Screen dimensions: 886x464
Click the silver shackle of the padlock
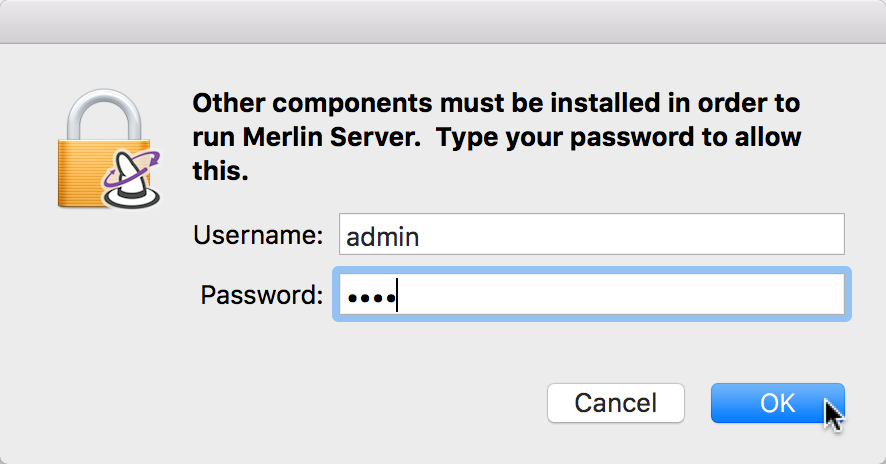[104, 115]
